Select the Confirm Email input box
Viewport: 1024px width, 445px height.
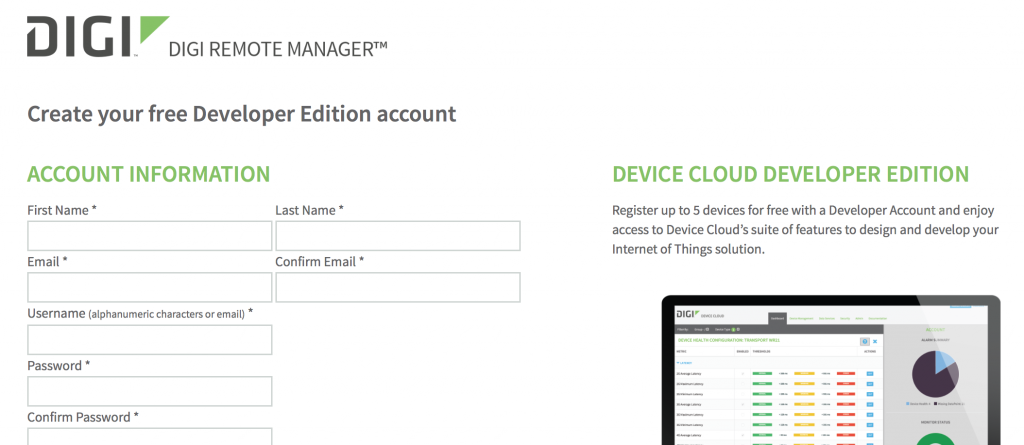click(x=398, y=288)
